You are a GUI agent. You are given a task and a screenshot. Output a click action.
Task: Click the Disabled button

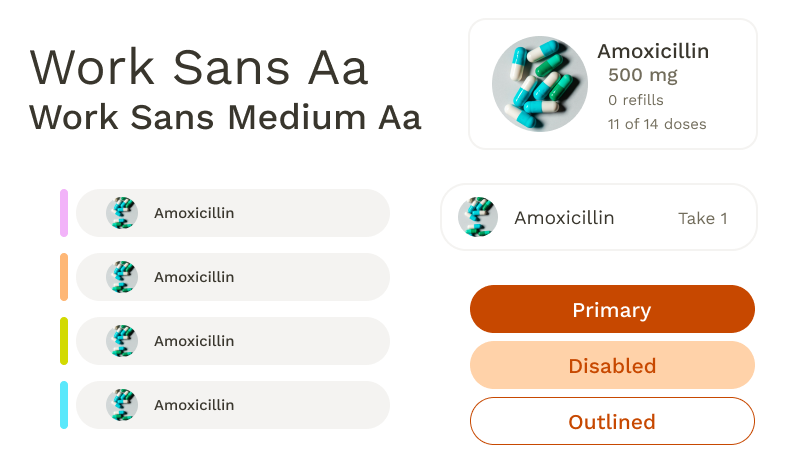click(x=612, y=365)
